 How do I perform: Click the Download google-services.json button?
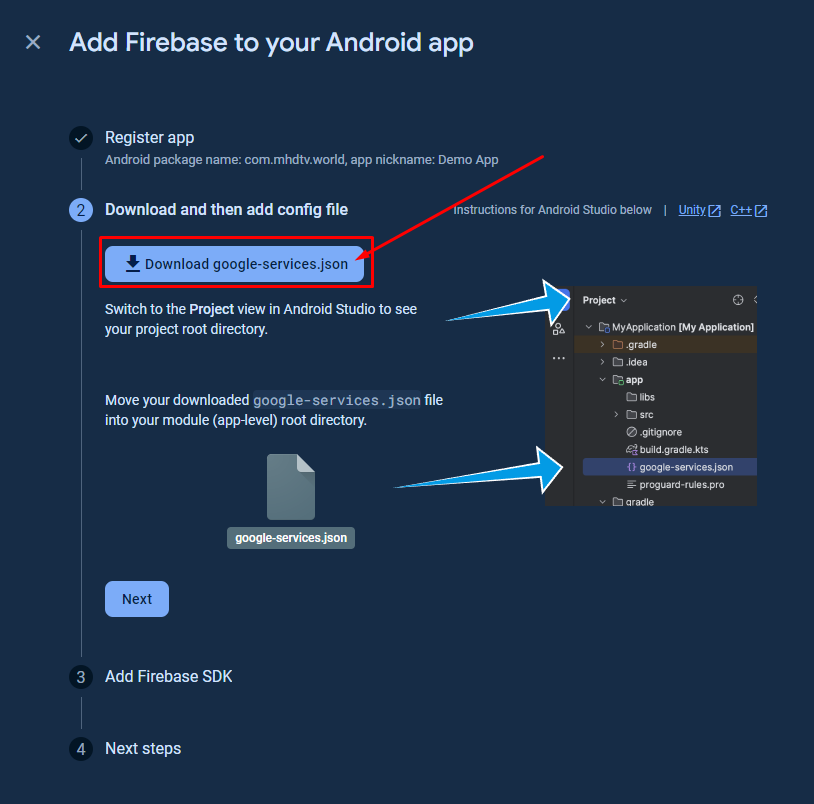pyautogui.click(x=234, y=264)
